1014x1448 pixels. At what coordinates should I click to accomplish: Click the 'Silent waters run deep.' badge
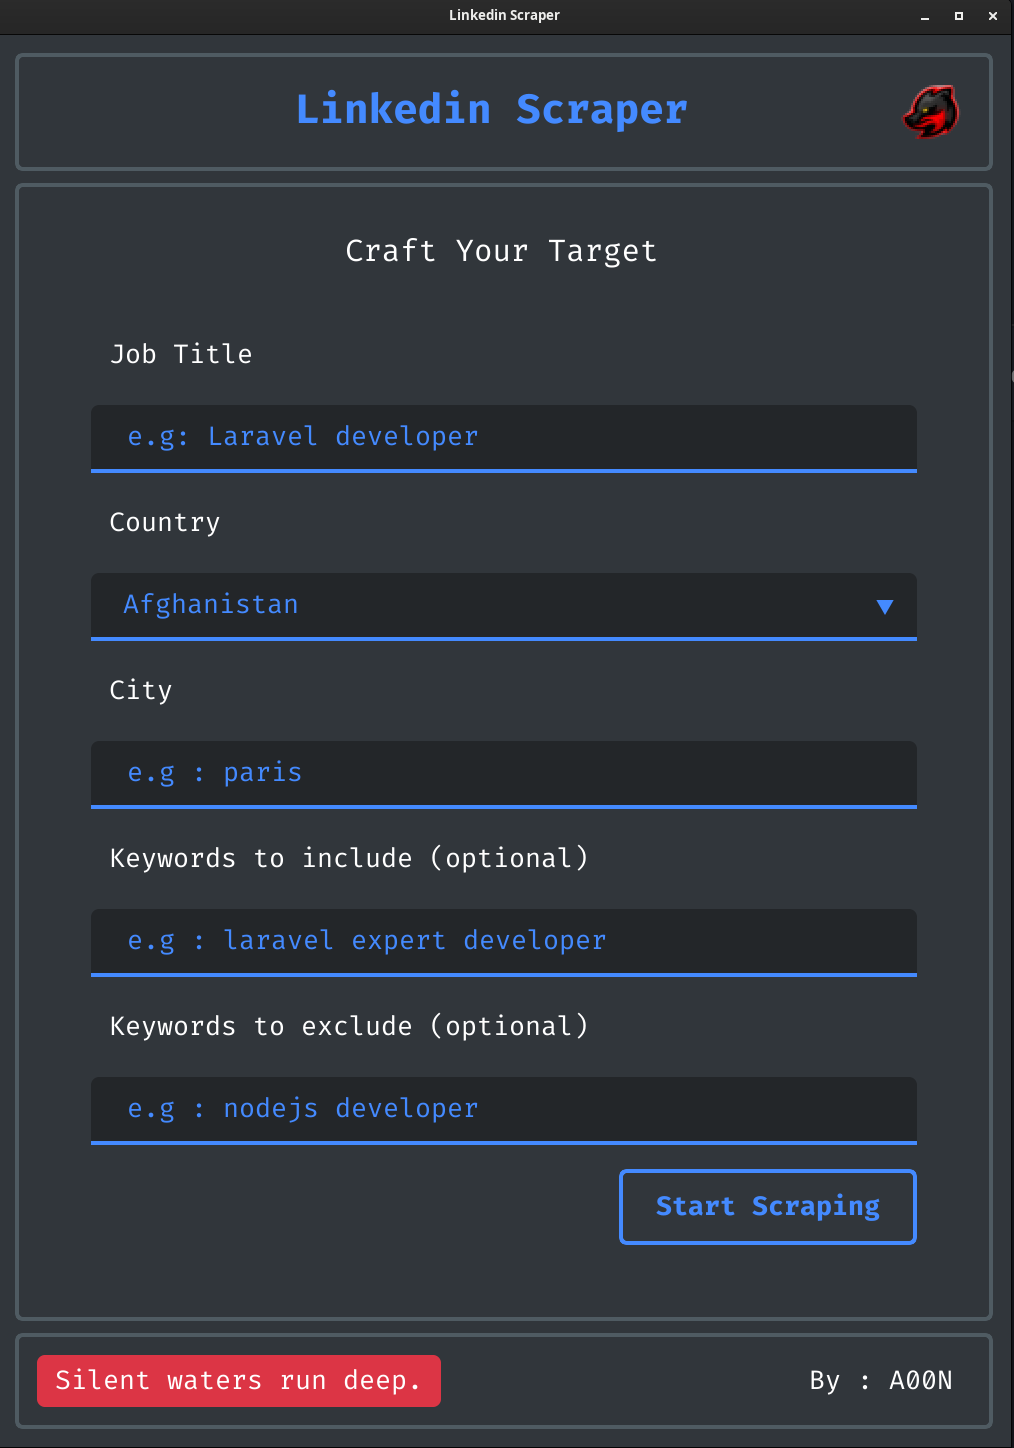tap(239, 1381)
